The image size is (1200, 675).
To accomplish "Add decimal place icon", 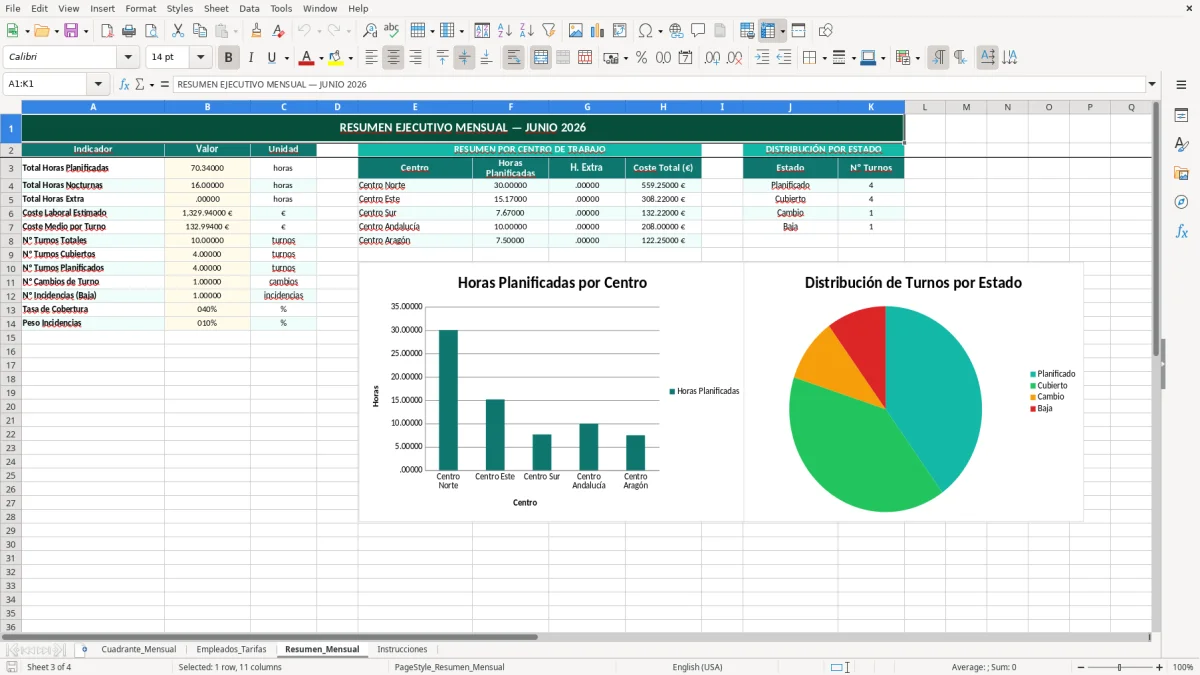I will click(x=712, y=58).
